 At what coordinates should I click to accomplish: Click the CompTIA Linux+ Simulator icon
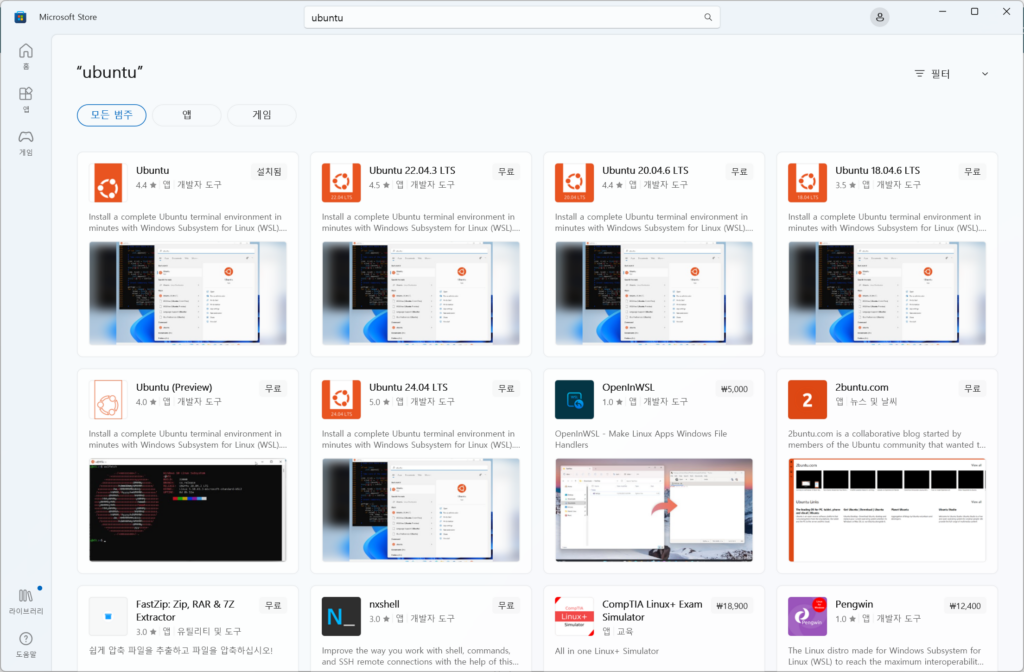click(574, 616)
